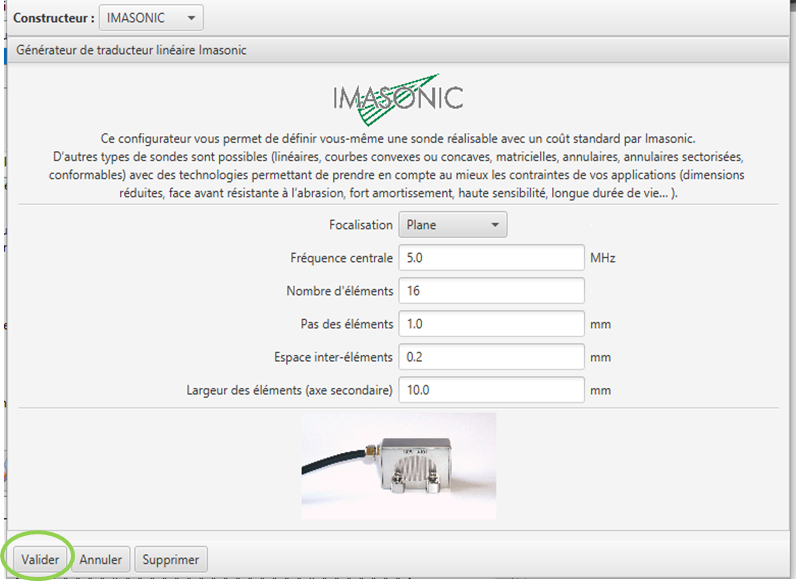
Task: Click the Fréquence centrale label
Action: (341, 257)
